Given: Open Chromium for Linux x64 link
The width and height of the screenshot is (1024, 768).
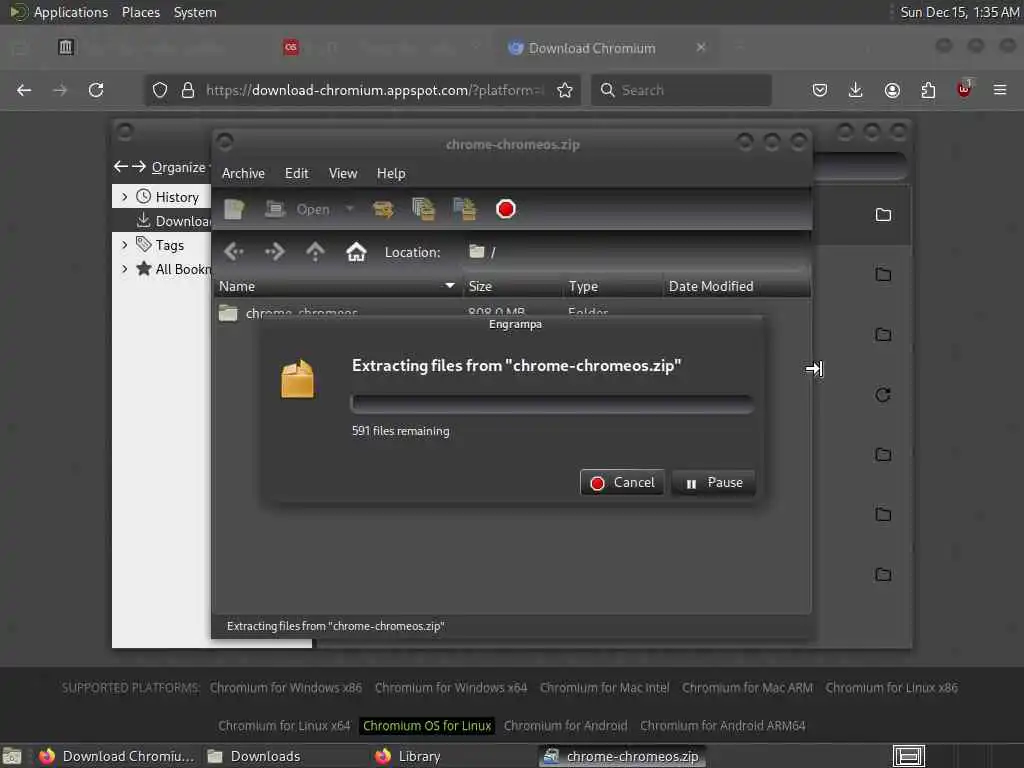Looking at the screenshot, I should coord(284,726).
